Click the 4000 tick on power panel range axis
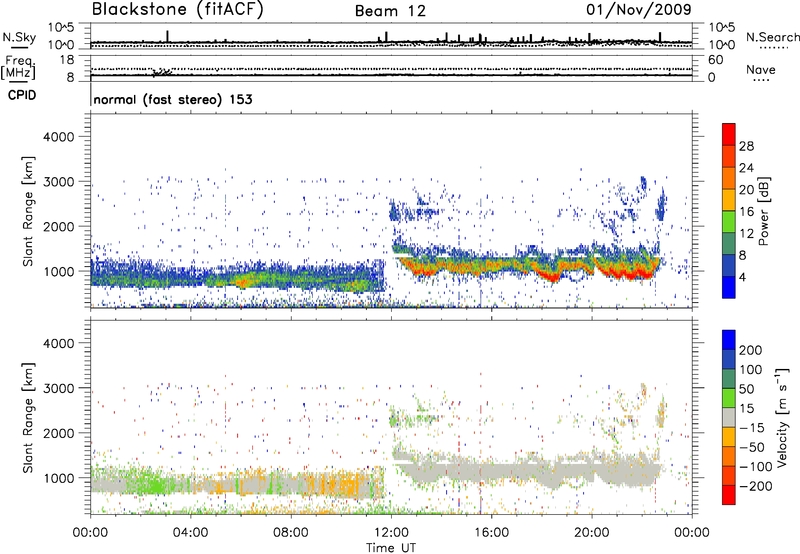The width and height of the screenshot is (800, 554). pos(58,137)
